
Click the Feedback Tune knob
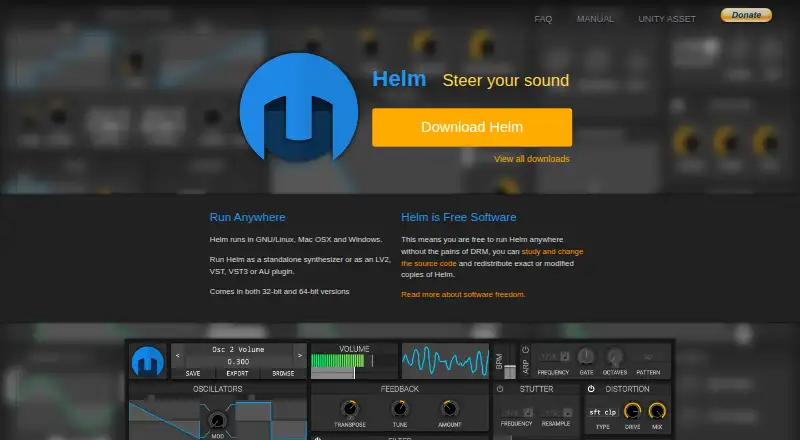(x=399, y=409)
